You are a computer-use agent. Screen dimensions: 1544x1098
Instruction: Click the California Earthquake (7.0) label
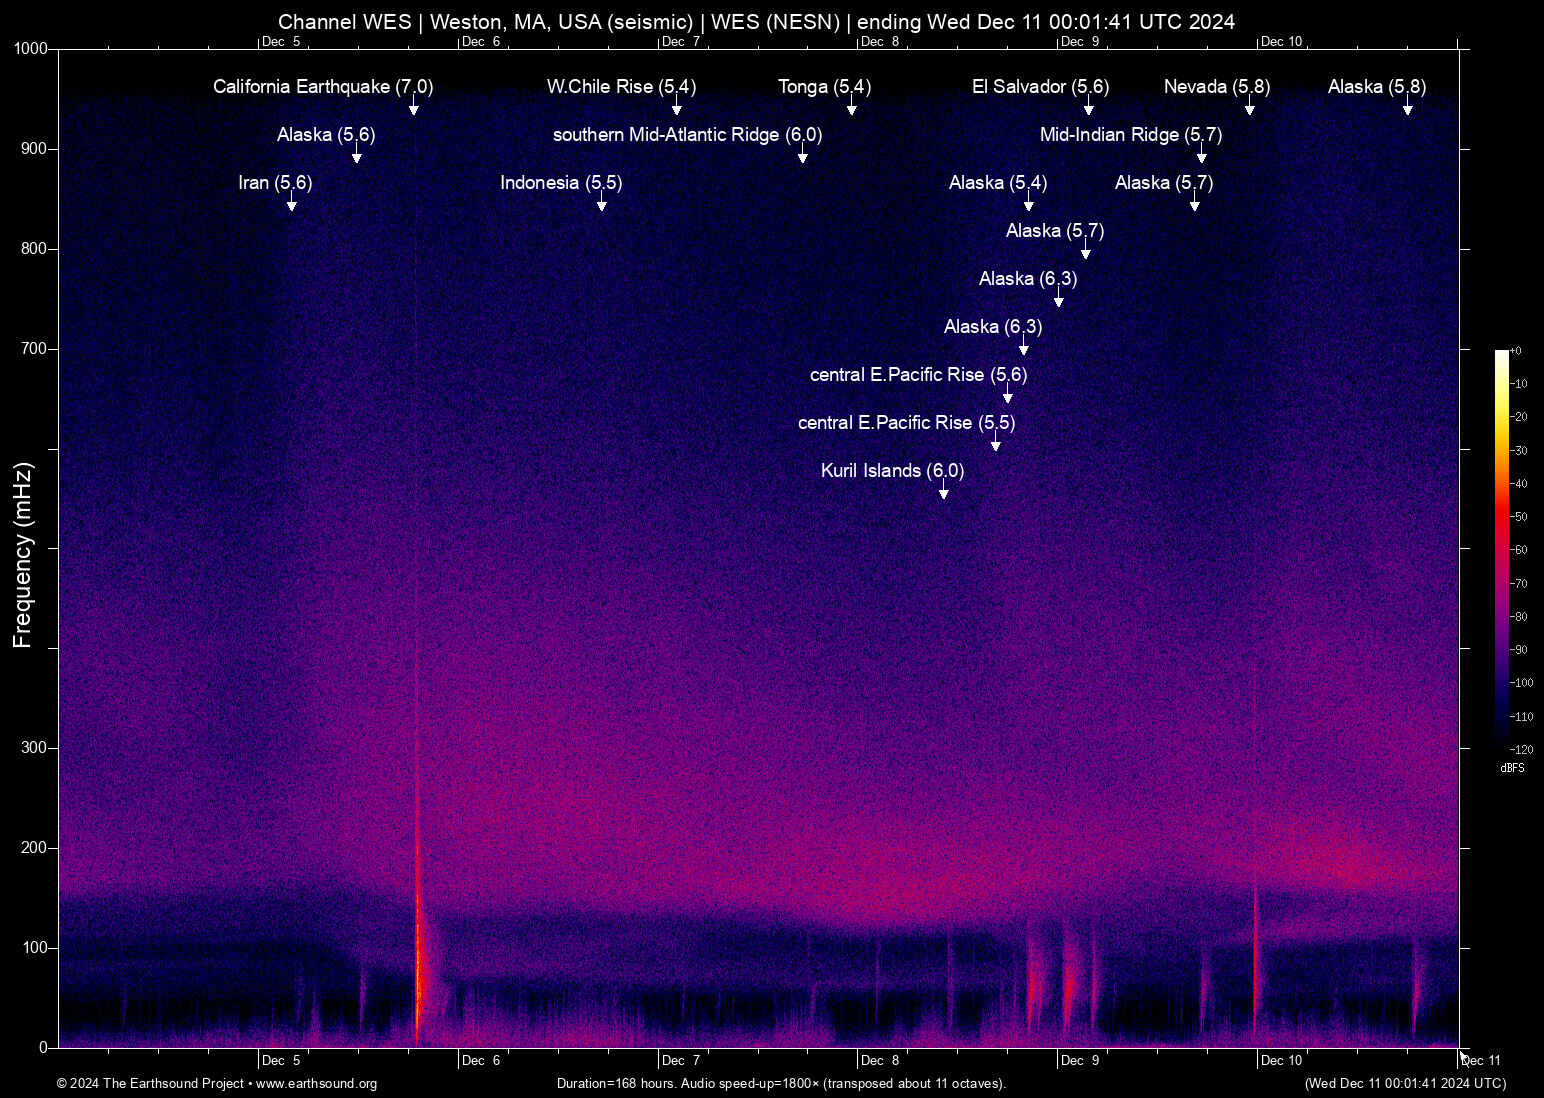pos(323,87)
